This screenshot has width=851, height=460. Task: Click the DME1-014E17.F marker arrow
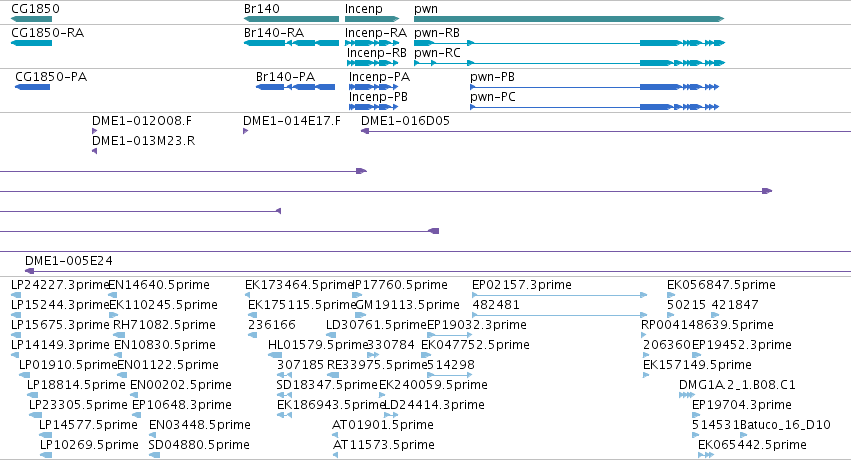pos(245,131)
